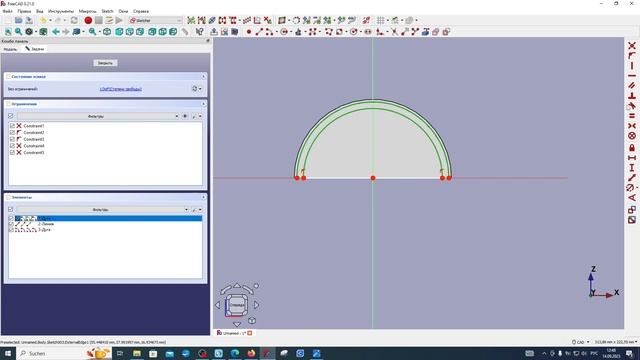Toggle the grid icon in top toolbar
This screenshot has width=640, height=360.
tap(380, 20)
